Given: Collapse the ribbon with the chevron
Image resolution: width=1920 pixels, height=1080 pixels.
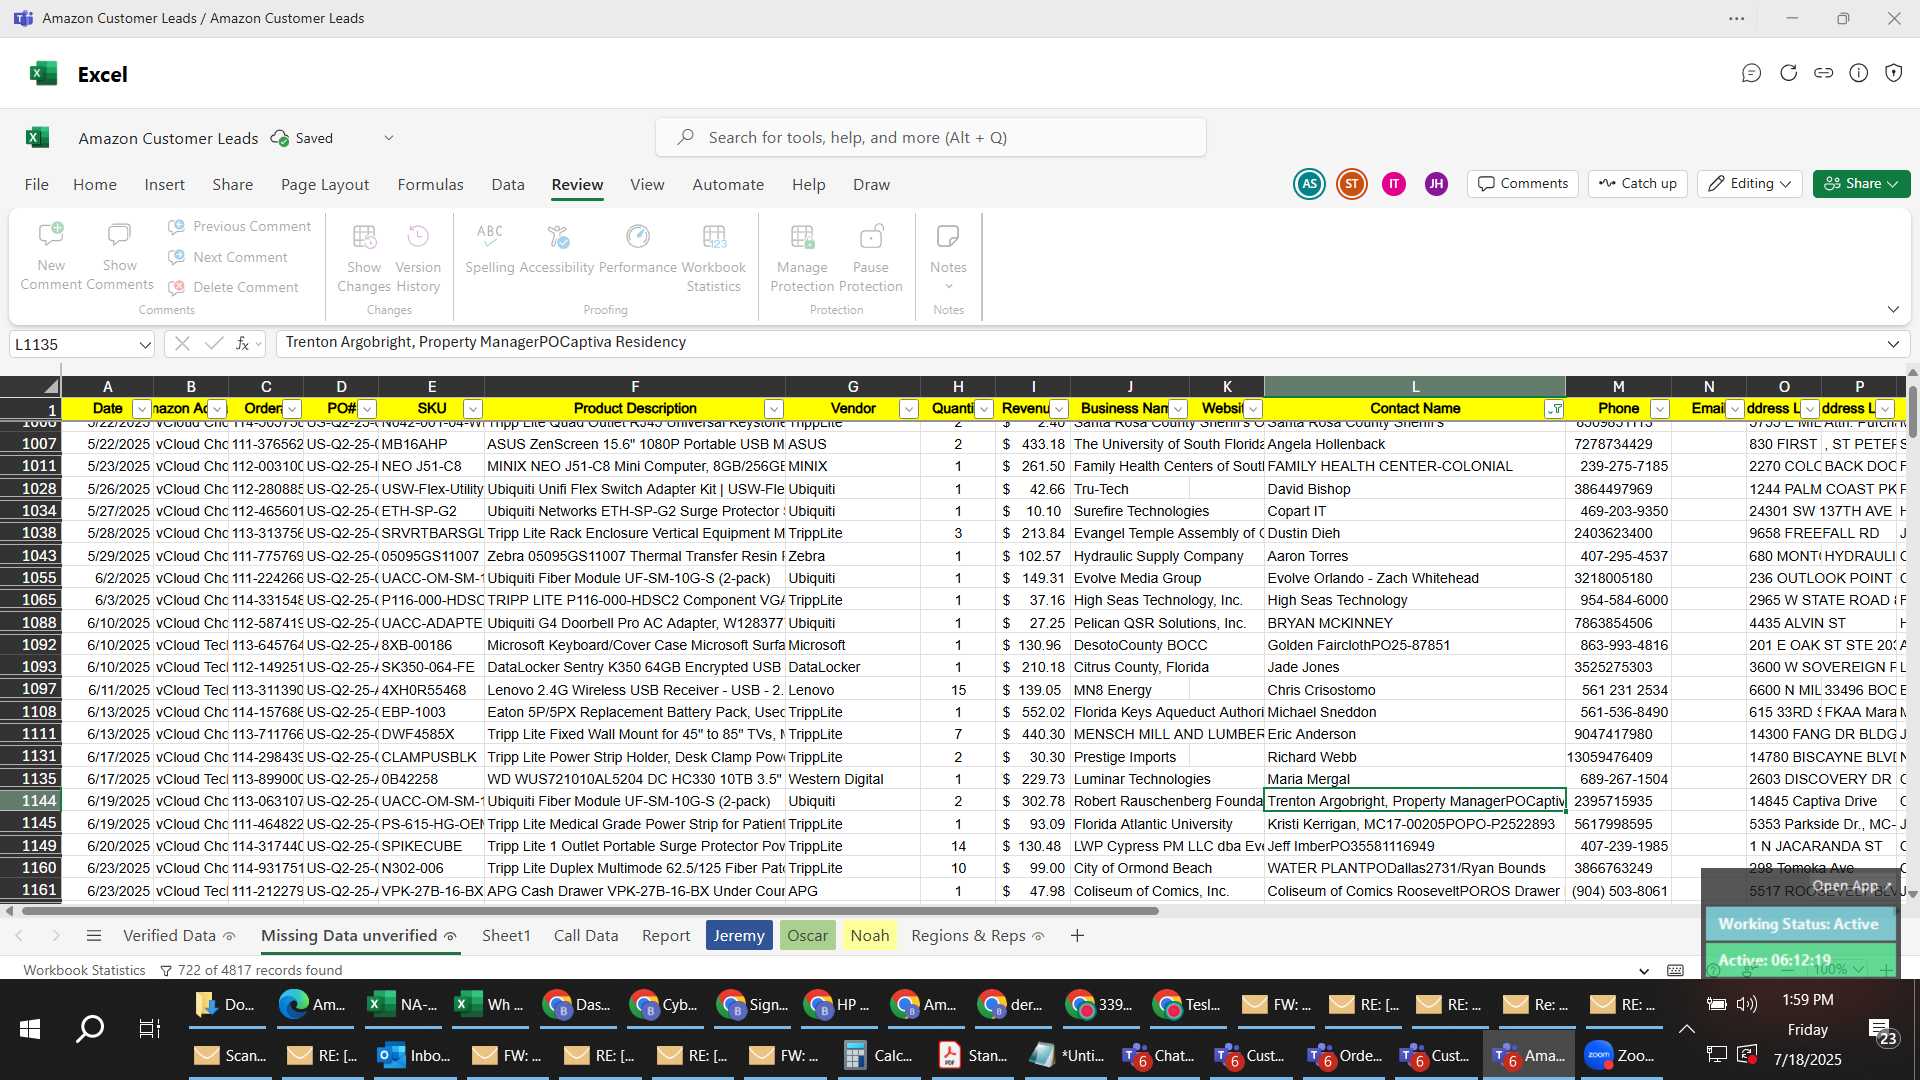Looking at the screenshot, I should (1893, 309).
